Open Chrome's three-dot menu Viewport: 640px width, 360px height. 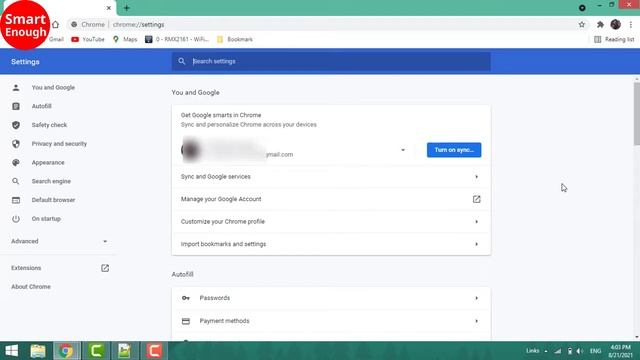pos(631,24)
